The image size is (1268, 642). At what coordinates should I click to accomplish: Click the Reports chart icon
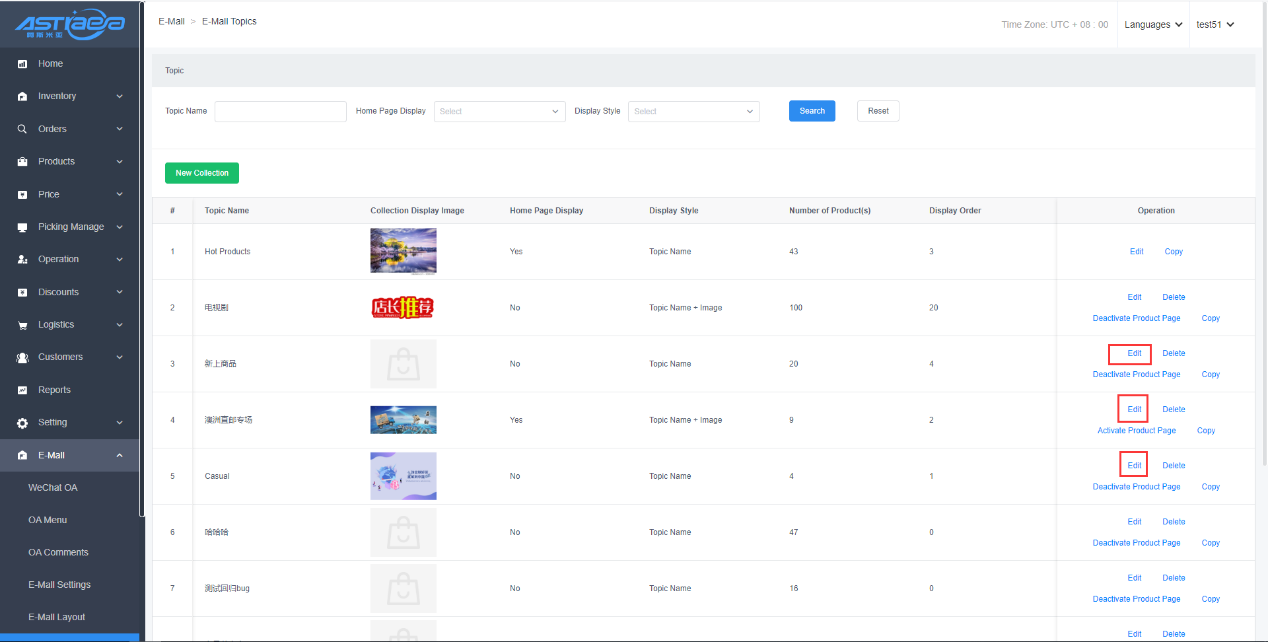(22, 390)
